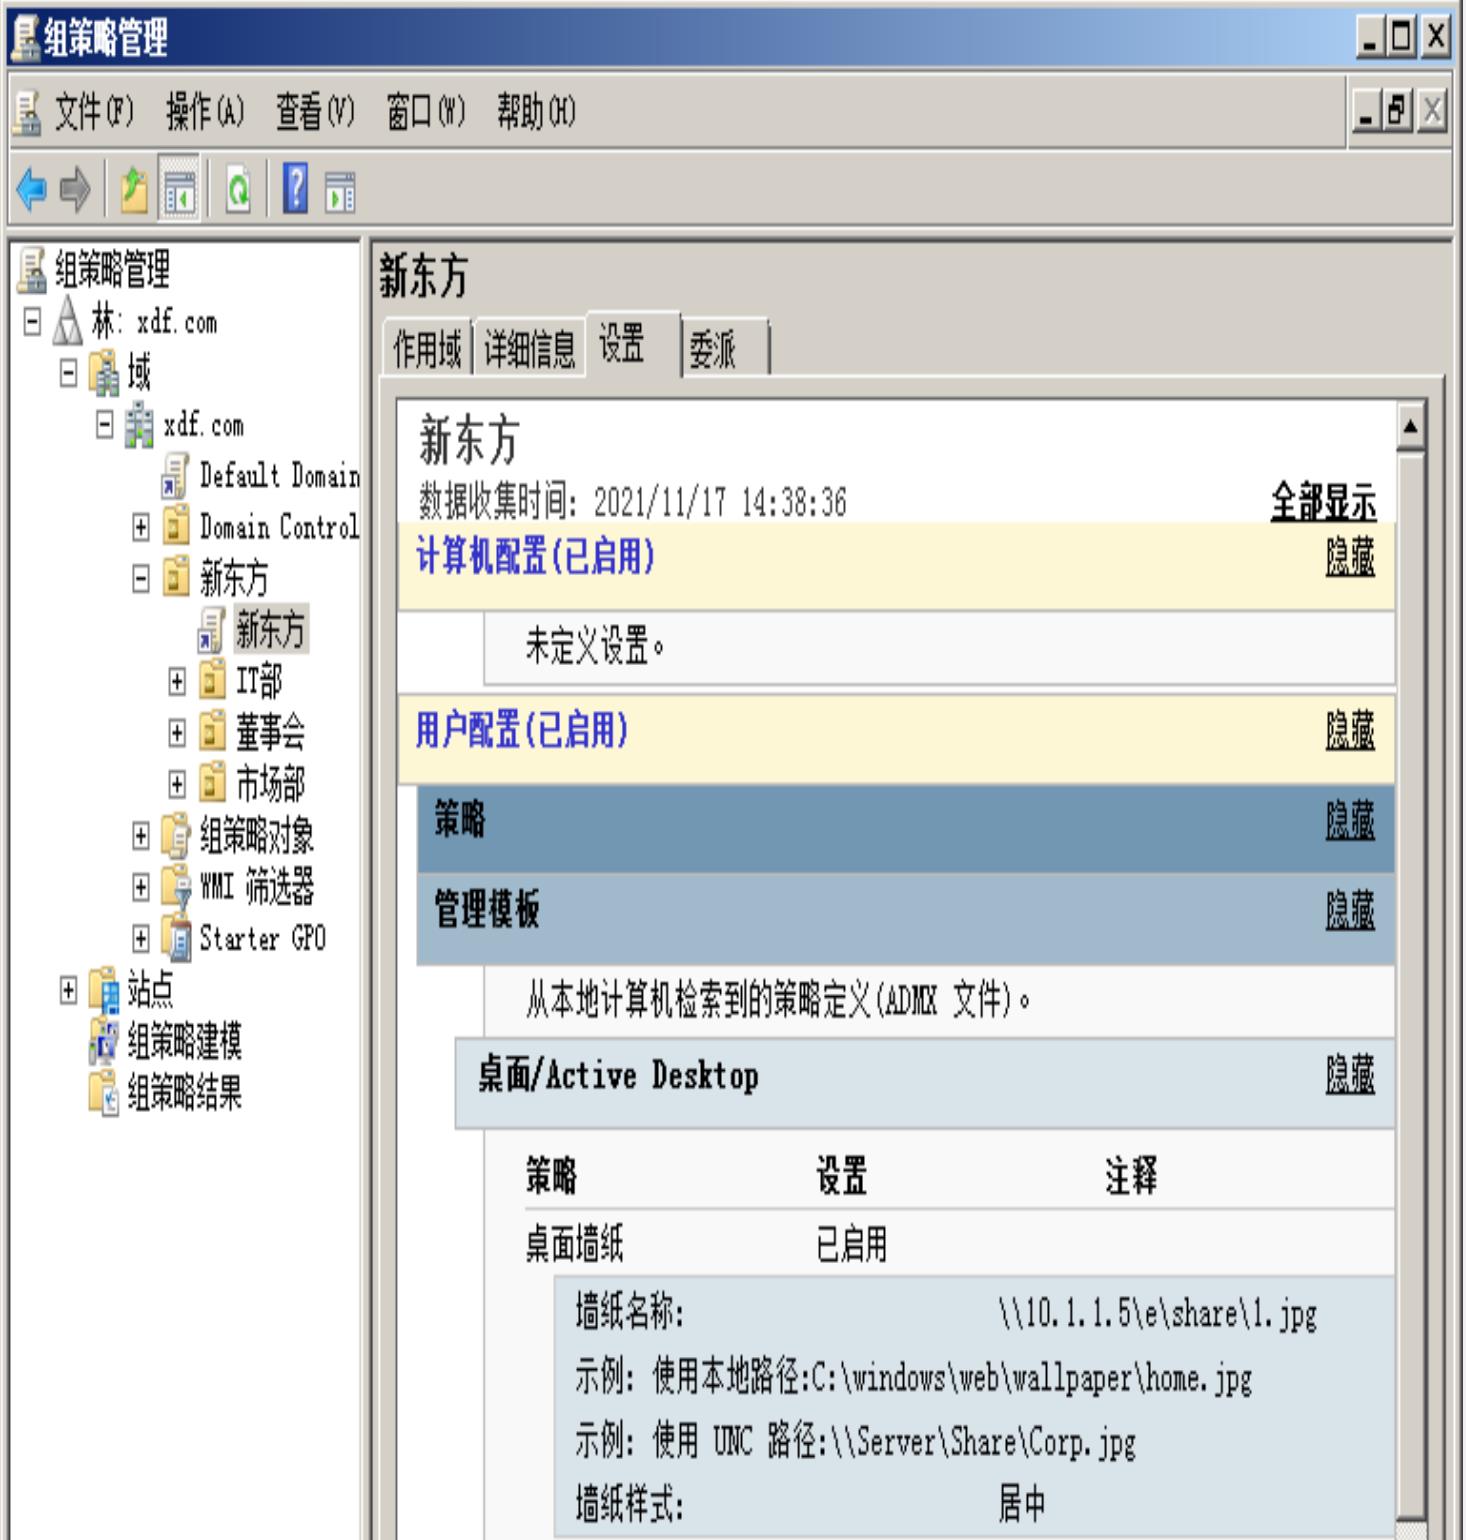Collapse the xdf.com domain node

click(105, 425)
